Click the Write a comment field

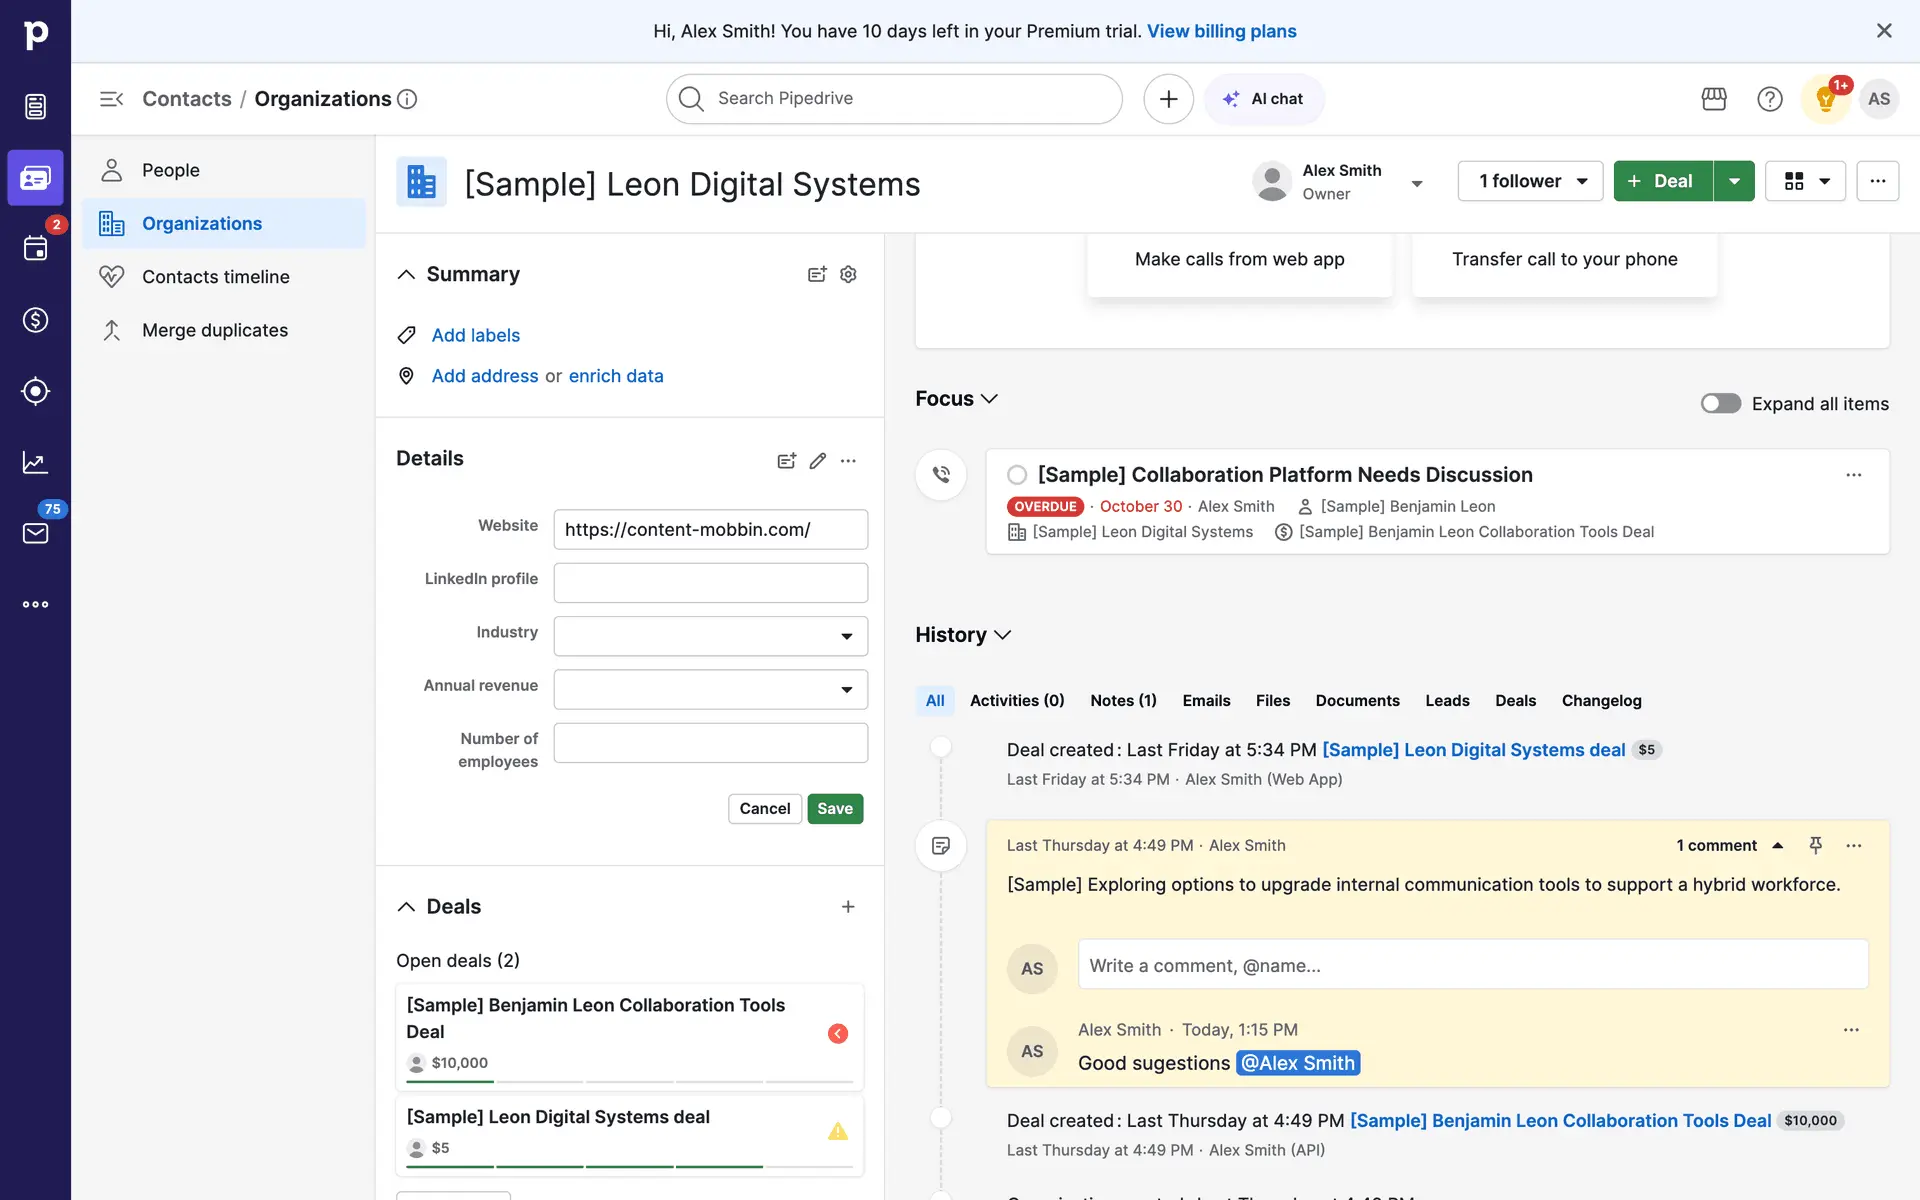pyautogui.click(x=1472, y=965)
